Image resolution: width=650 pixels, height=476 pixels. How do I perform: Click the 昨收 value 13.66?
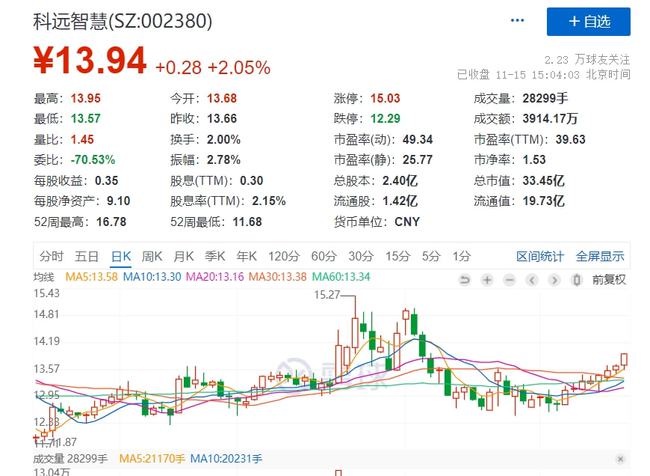[222, 119]
